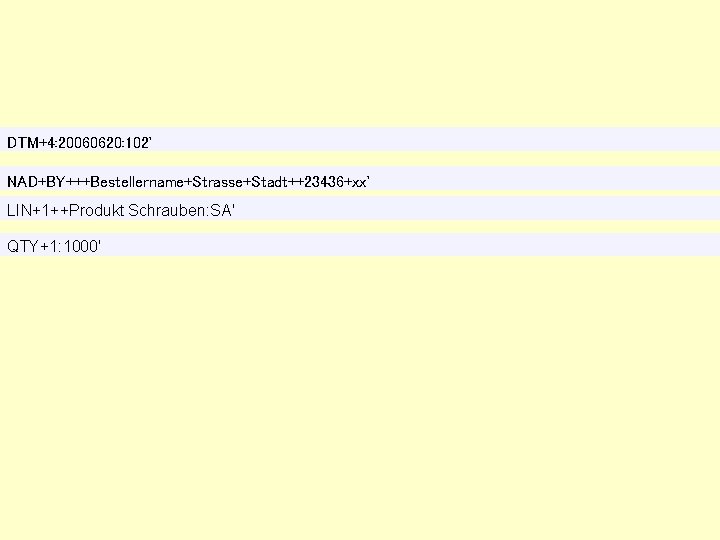Click the postal code 23436

click(x=324, y=182)
